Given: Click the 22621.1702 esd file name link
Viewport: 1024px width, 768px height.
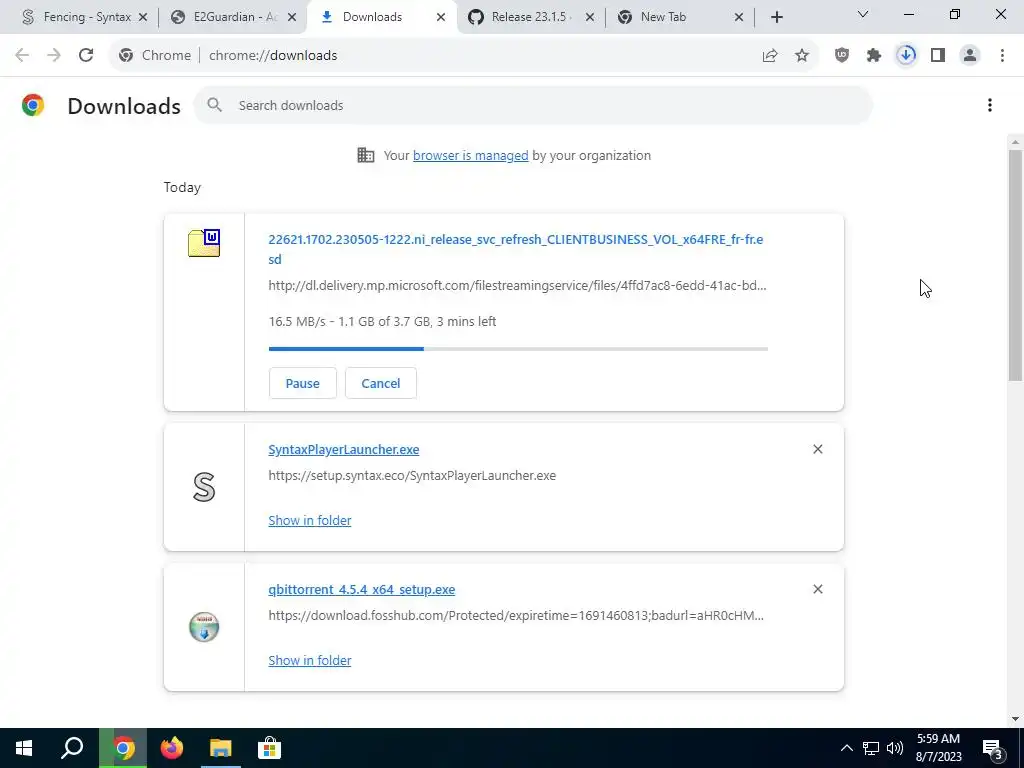Looking at the screenshot, I should pyautogui.click(x=515, y=249).
